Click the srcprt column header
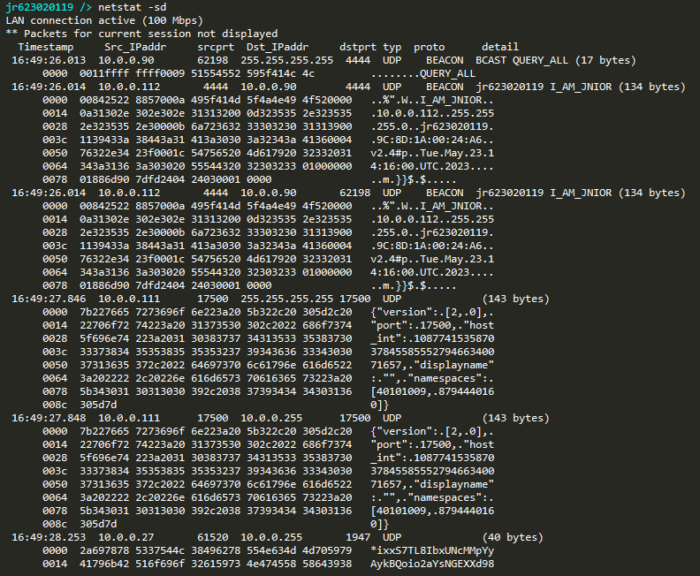700x576 pixels. pos(216,47)
